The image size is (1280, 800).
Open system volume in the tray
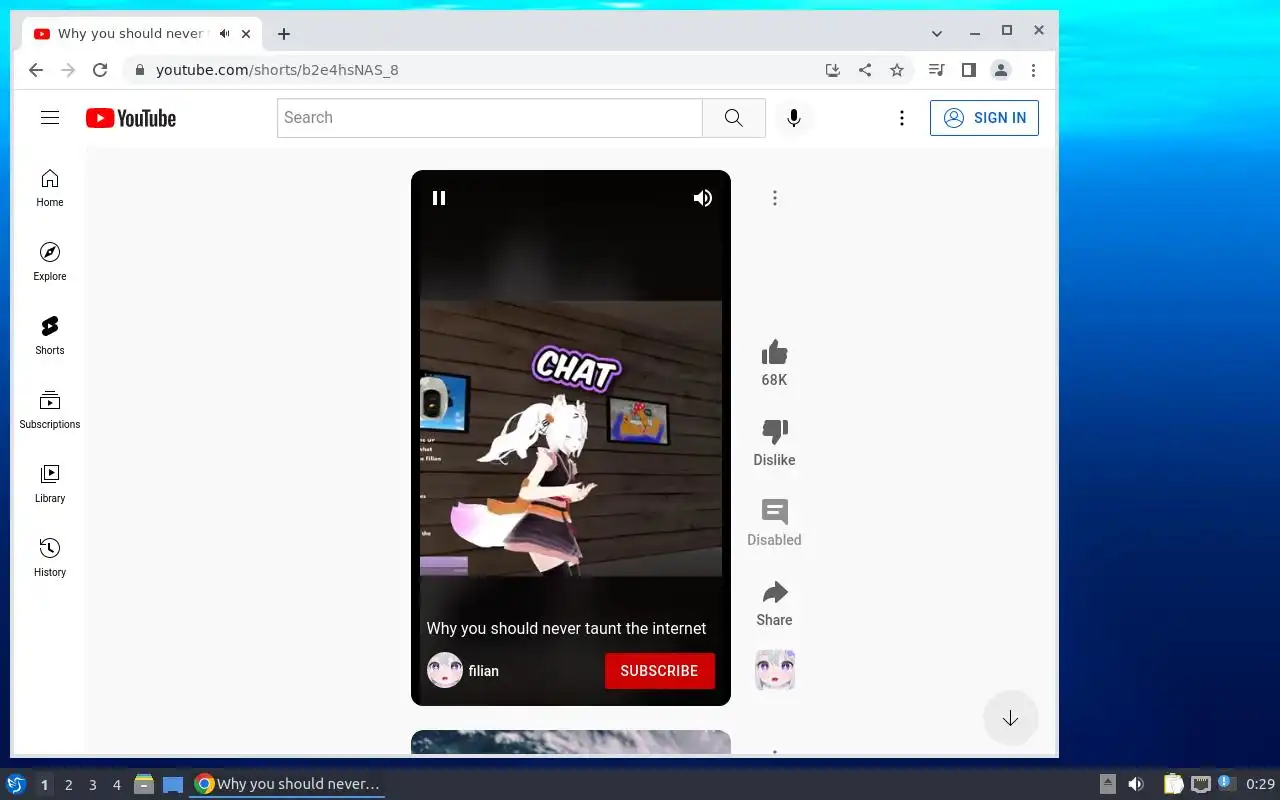click(x=1136, y=784)
